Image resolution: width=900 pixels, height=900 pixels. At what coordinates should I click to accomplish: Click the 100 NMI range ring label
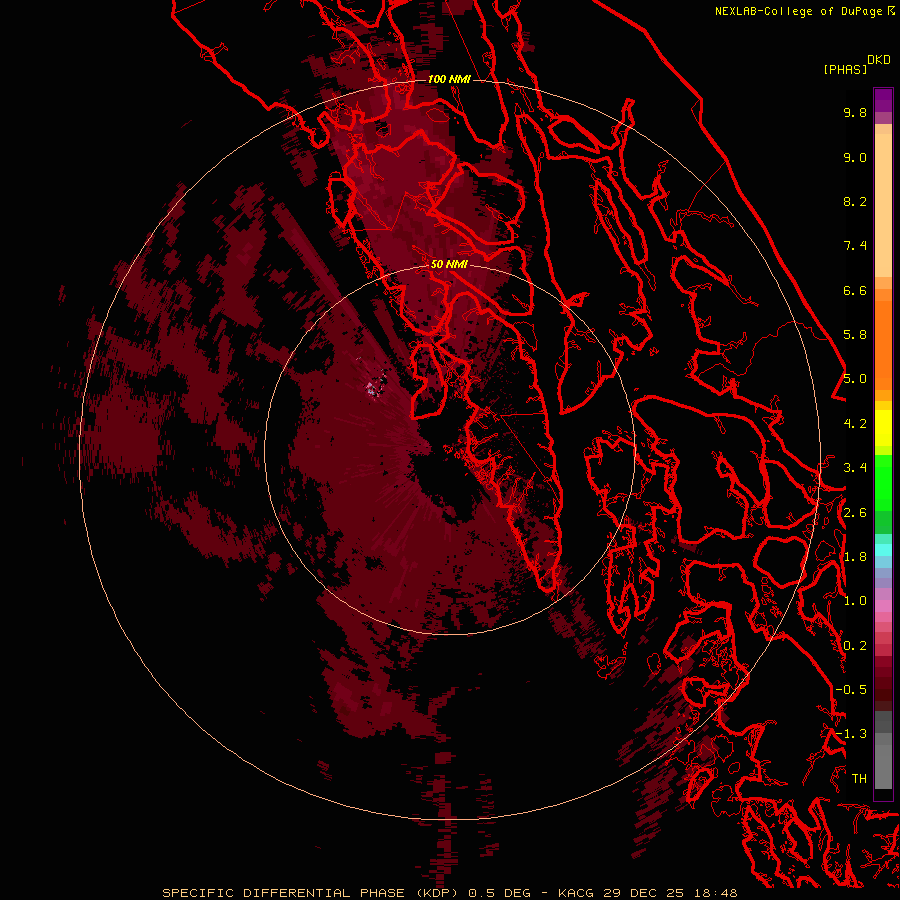pyautogui.click(x=449, y=79)
